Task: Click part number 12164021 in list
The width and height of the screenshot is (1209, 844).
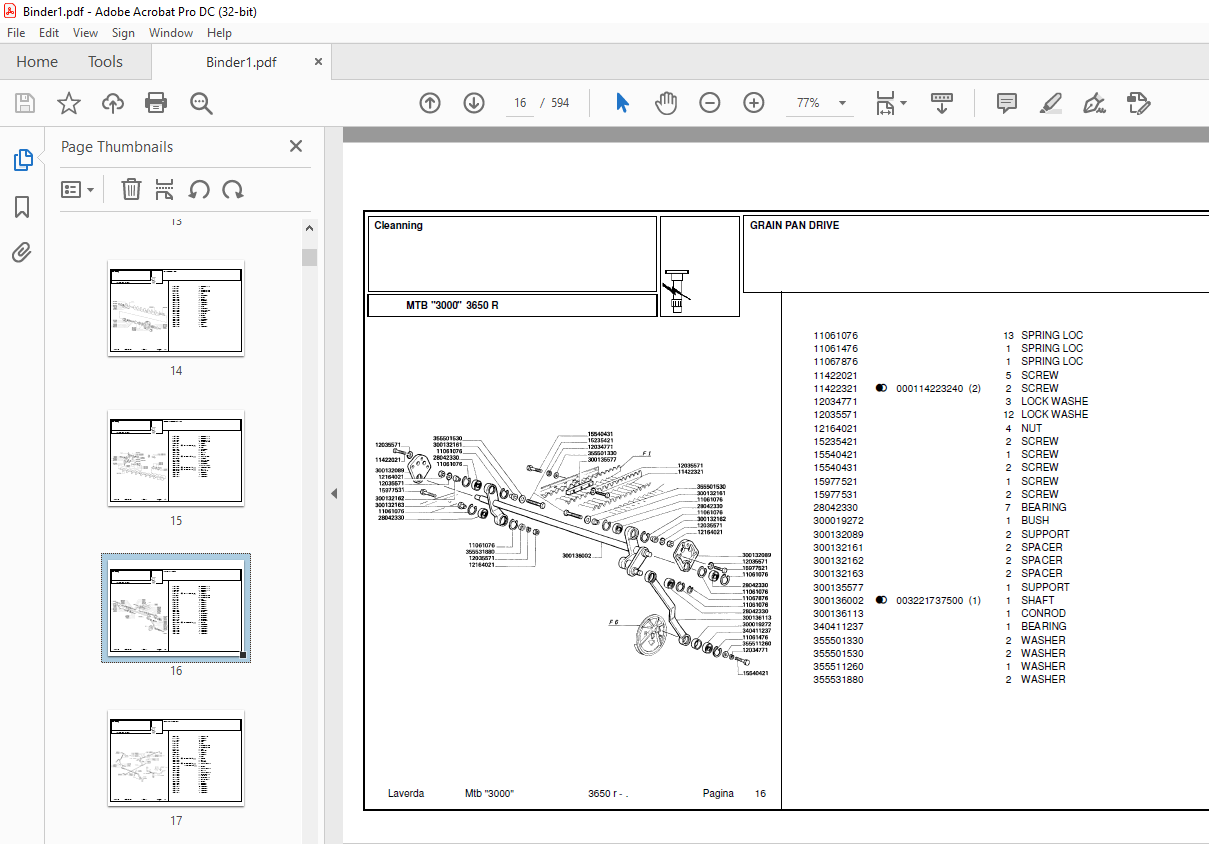Action: 835,429
